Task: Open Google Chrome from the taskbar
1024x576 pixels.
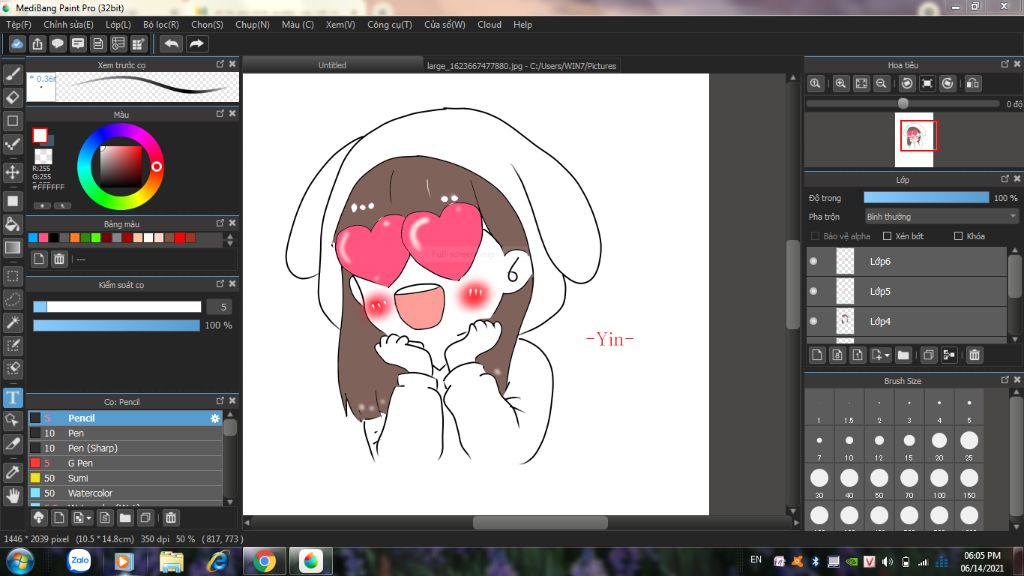Action: pyautogui.click(x=264, y=561)
